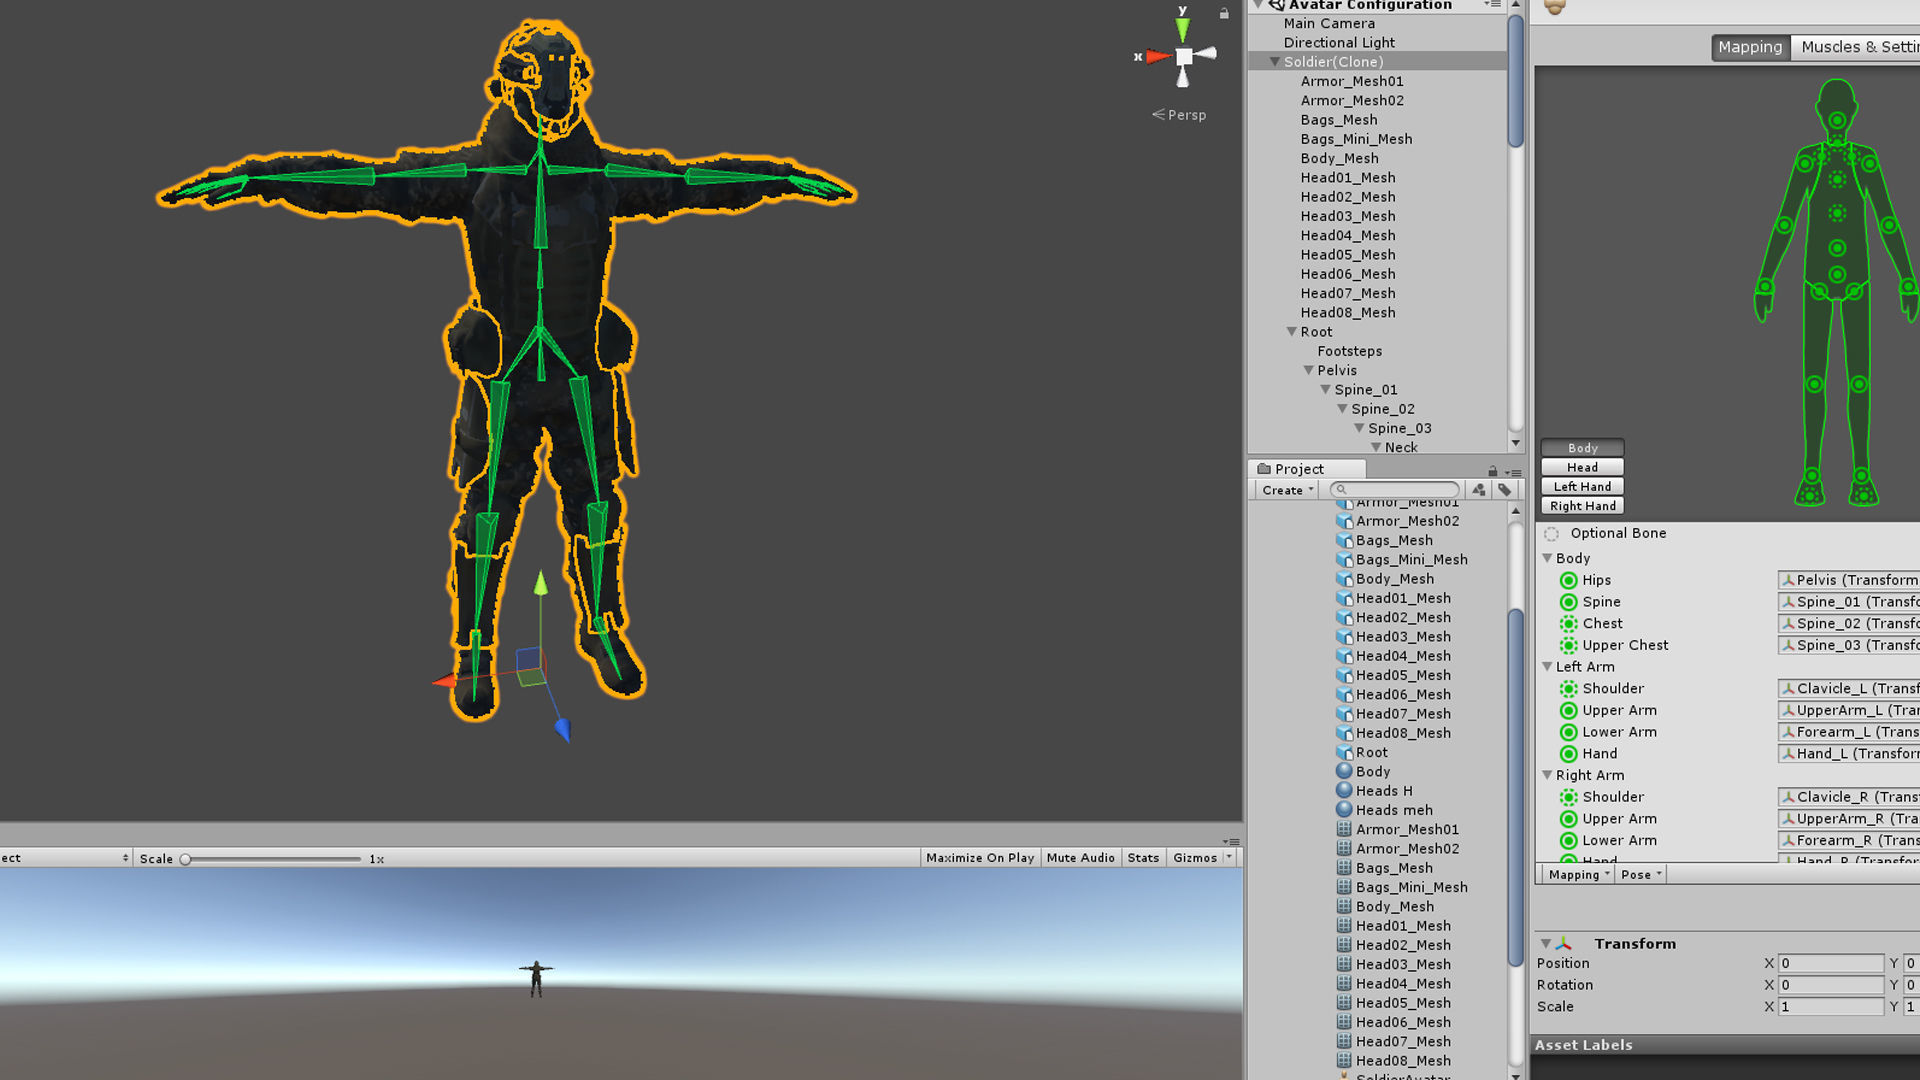Select the Left Hand mapping view button
This screenshot has width=1920, height=1080.
(1582, 487)
